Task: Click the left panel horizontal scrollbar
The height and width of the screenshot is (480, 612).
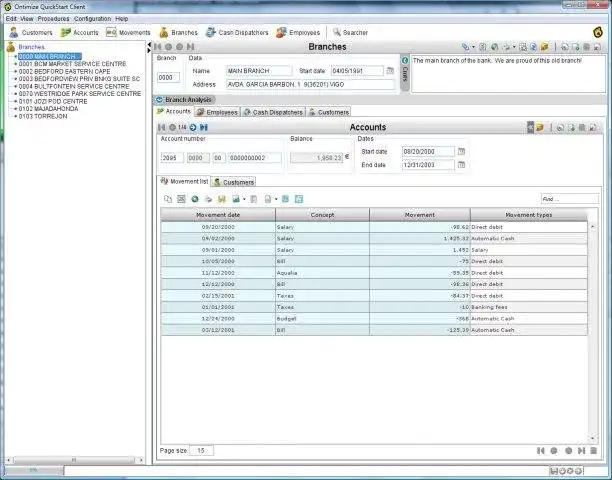Action: [74, 460]
